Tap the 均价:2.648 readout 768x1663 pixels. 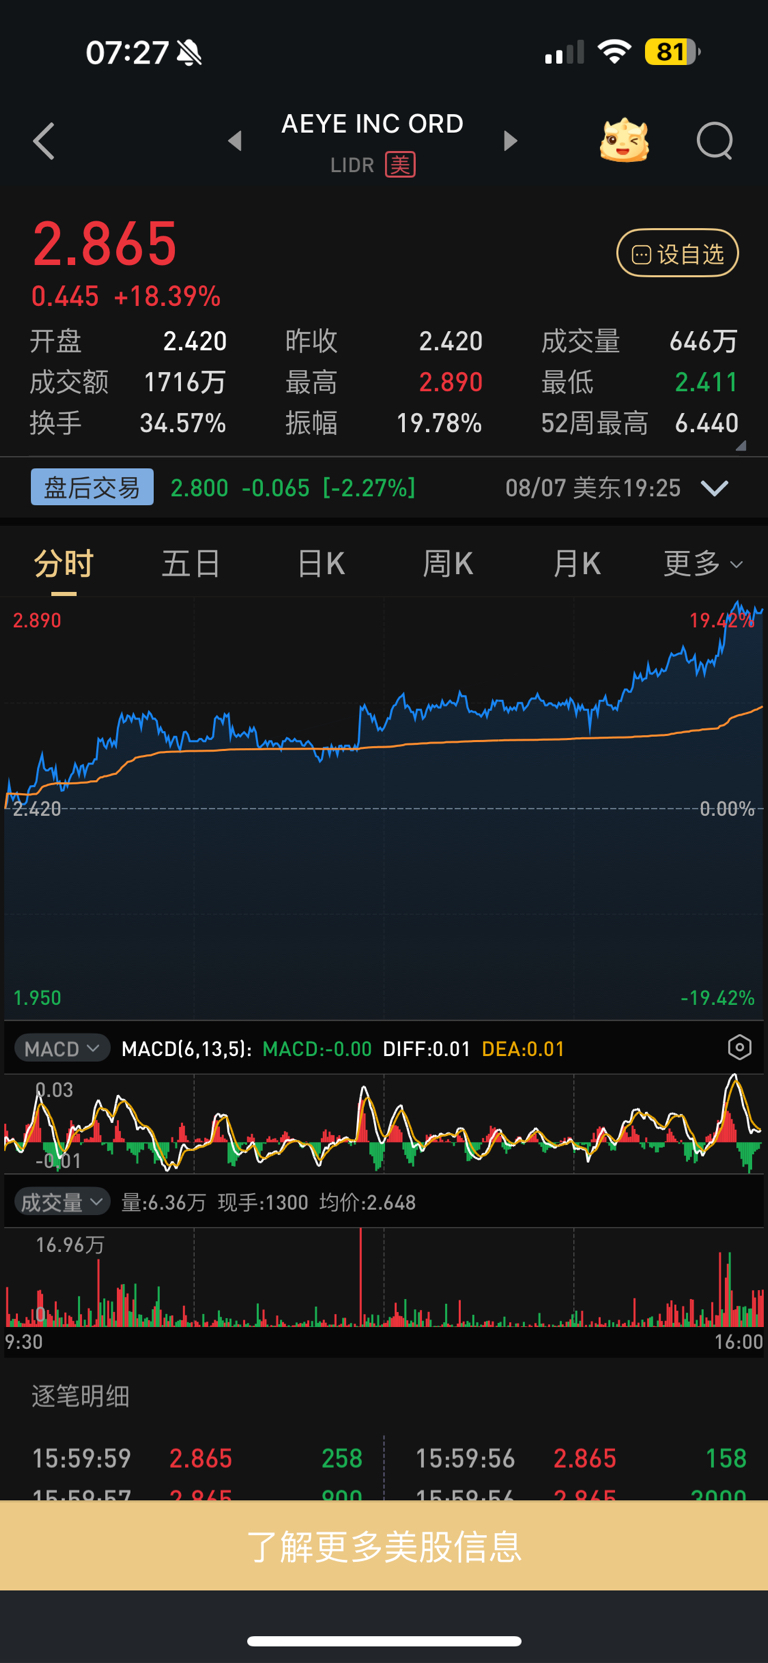point(367,1202)
